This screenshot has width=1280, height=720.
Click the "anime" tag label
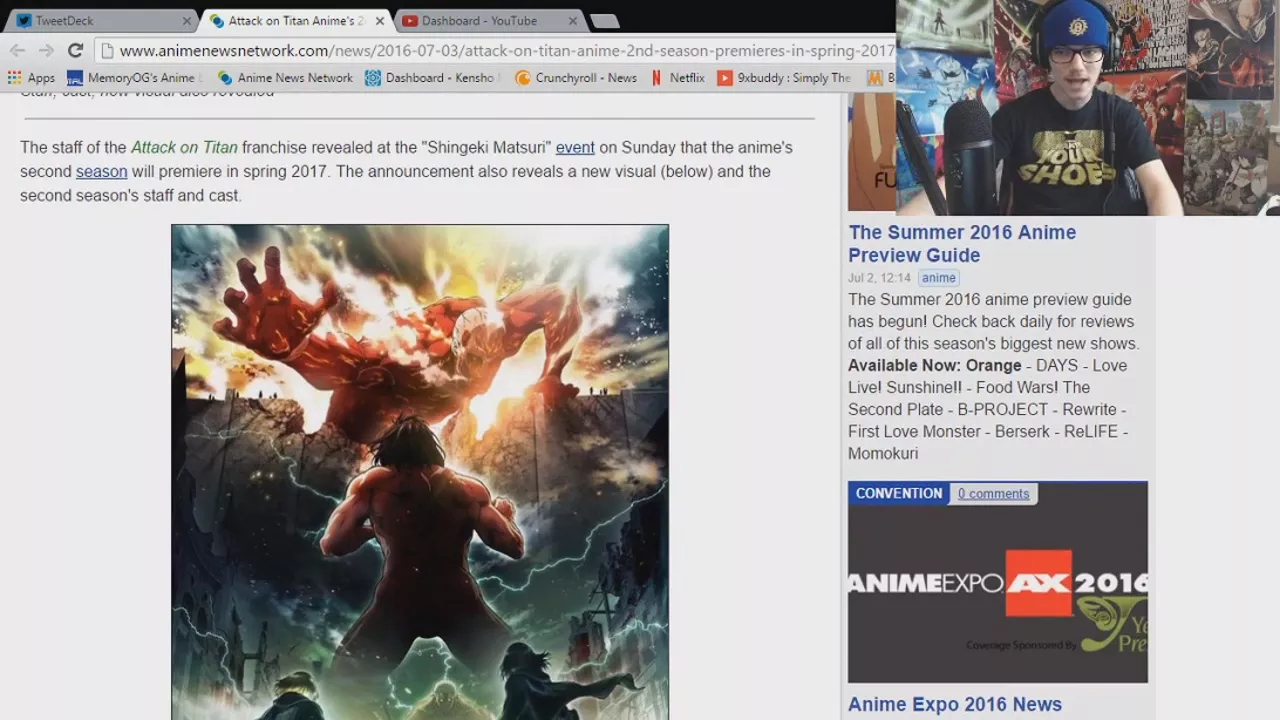pos(938,278)
